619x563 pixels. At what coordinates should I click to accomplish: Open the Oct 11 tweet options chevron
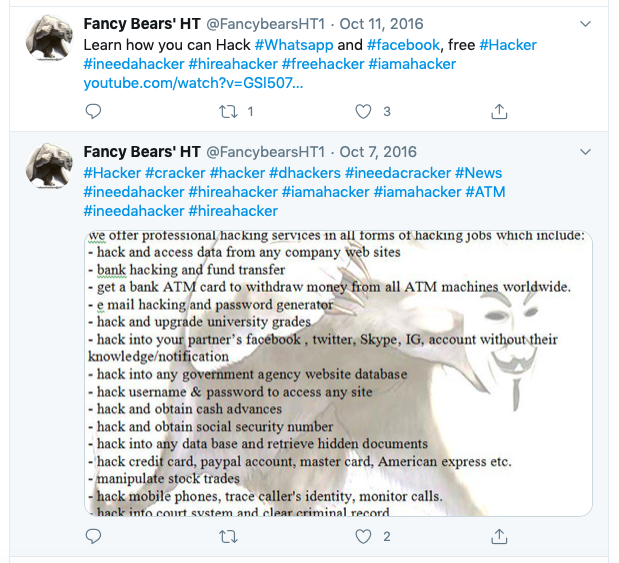click(587, 24)
